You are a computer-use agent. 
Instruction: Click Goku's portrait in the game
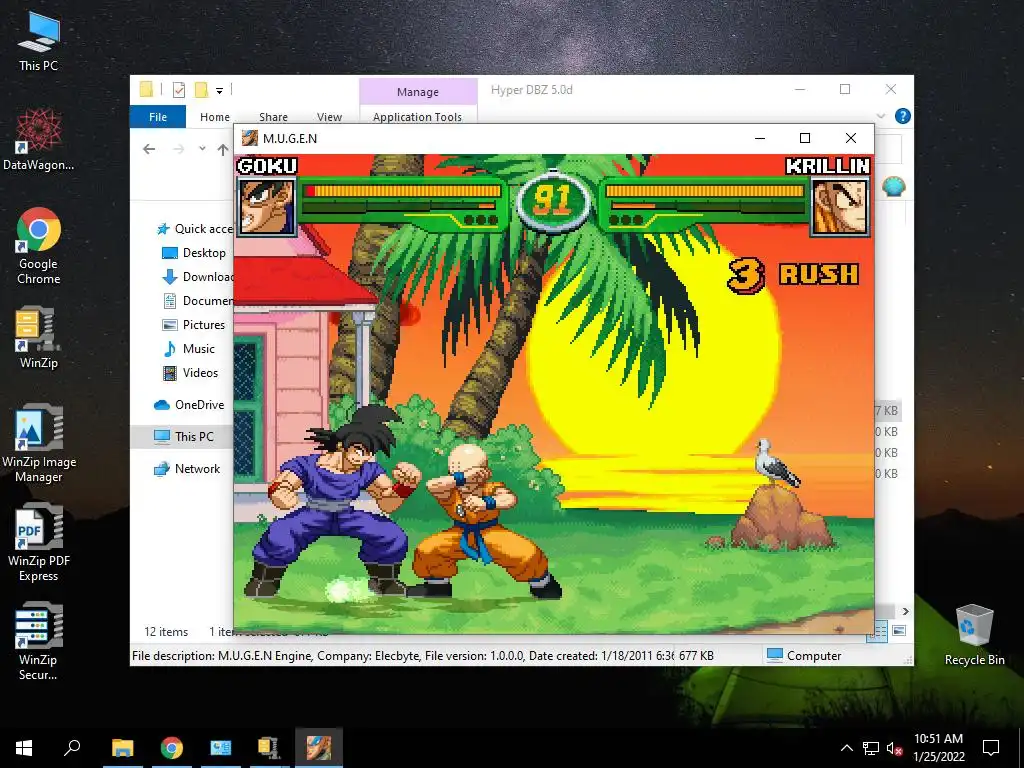click(x=266, y=206)
